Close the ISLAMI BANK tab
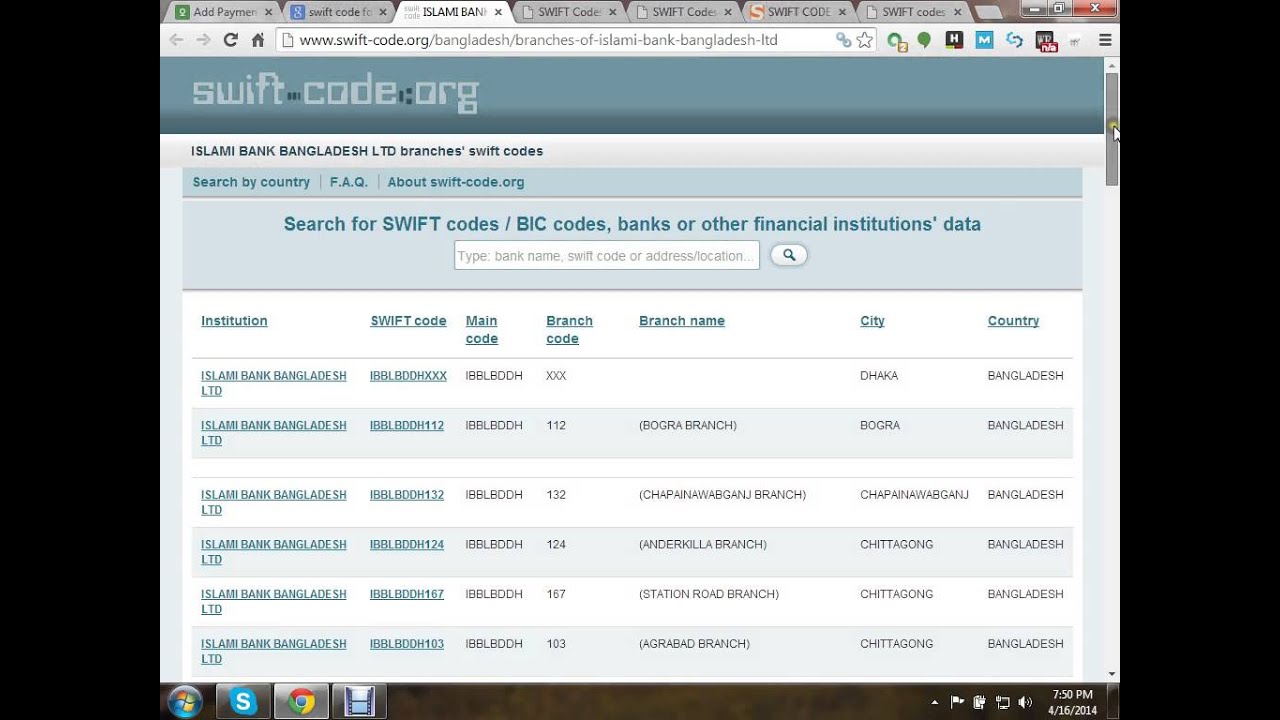 tap(498, 12)
